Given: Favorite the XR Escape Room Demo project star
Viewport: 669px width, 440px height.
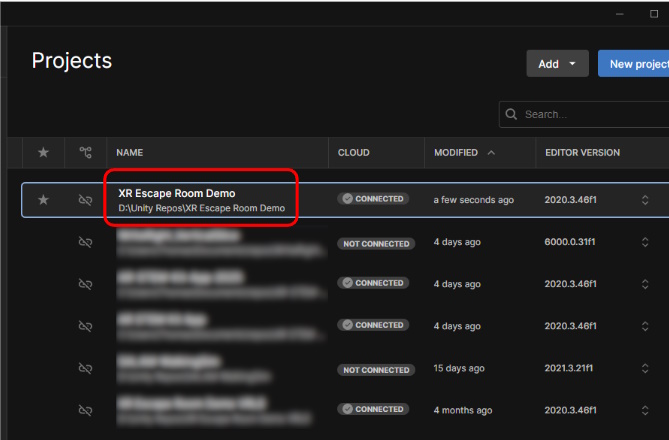Looking at the screenshot, I should [43, 200].
